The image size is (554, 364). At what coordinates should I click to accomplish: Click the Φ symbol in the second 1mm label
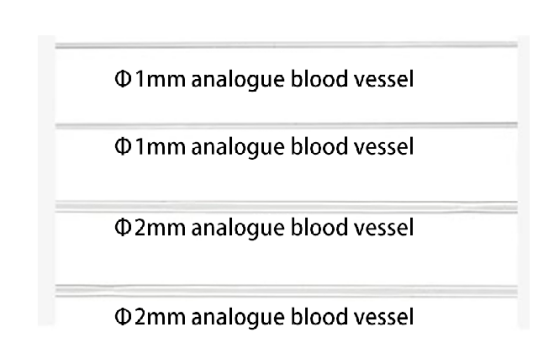123,147
